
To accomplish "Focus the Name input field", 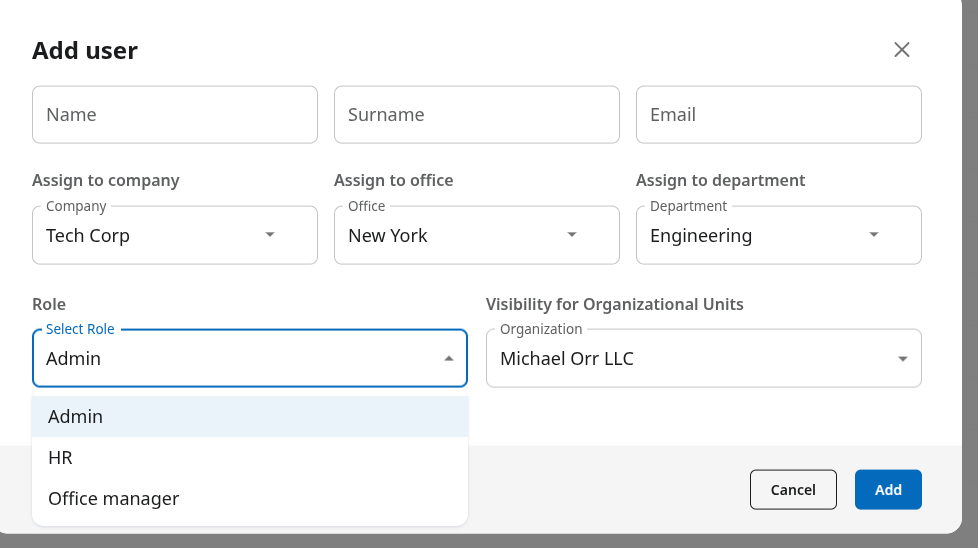I will 175,115.
